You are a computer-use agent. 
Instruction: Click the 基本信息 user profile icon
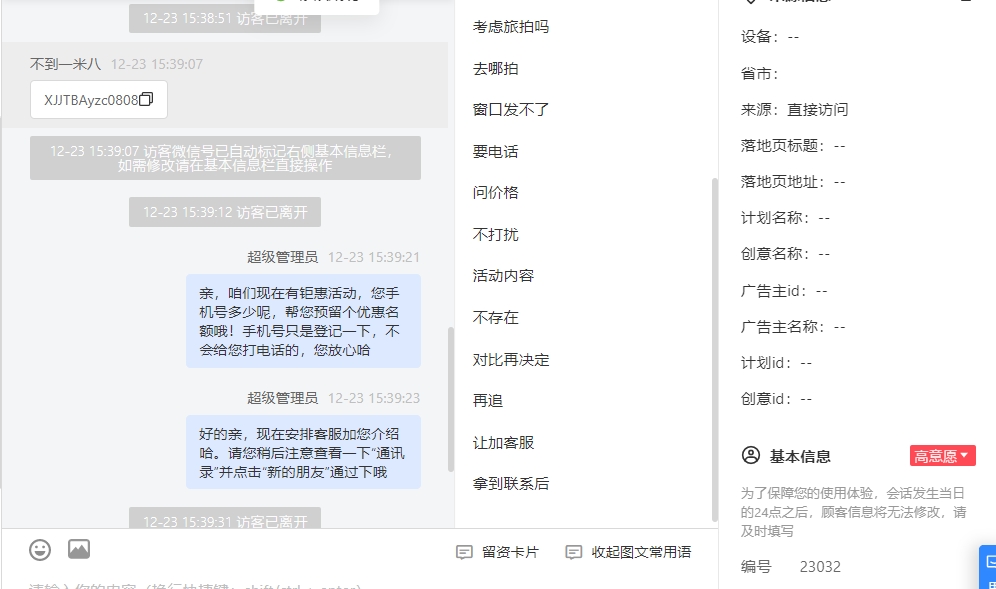[751, 456]
